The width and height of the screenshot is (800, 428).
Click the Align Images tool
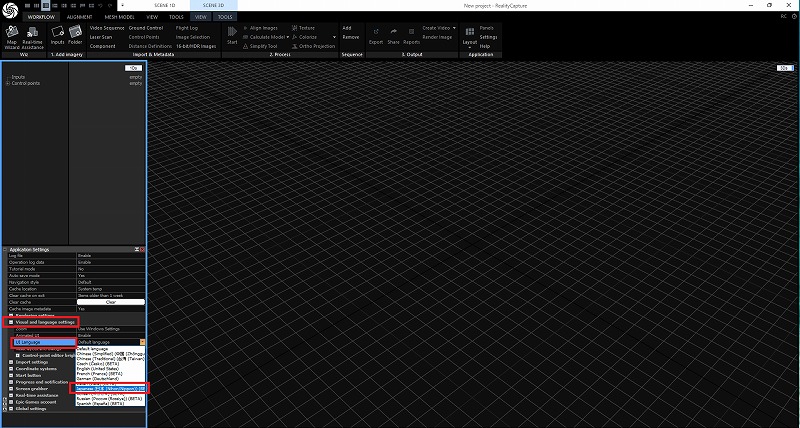pos(260,28)
